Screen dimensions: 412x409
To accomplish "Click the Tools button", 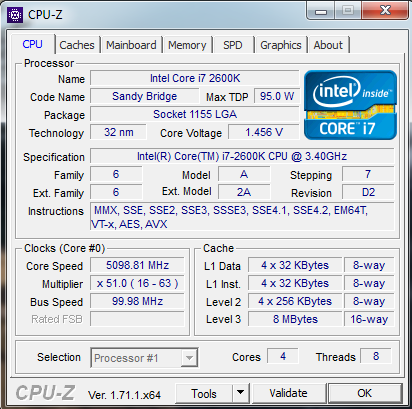I will click(x=204, y=393).
